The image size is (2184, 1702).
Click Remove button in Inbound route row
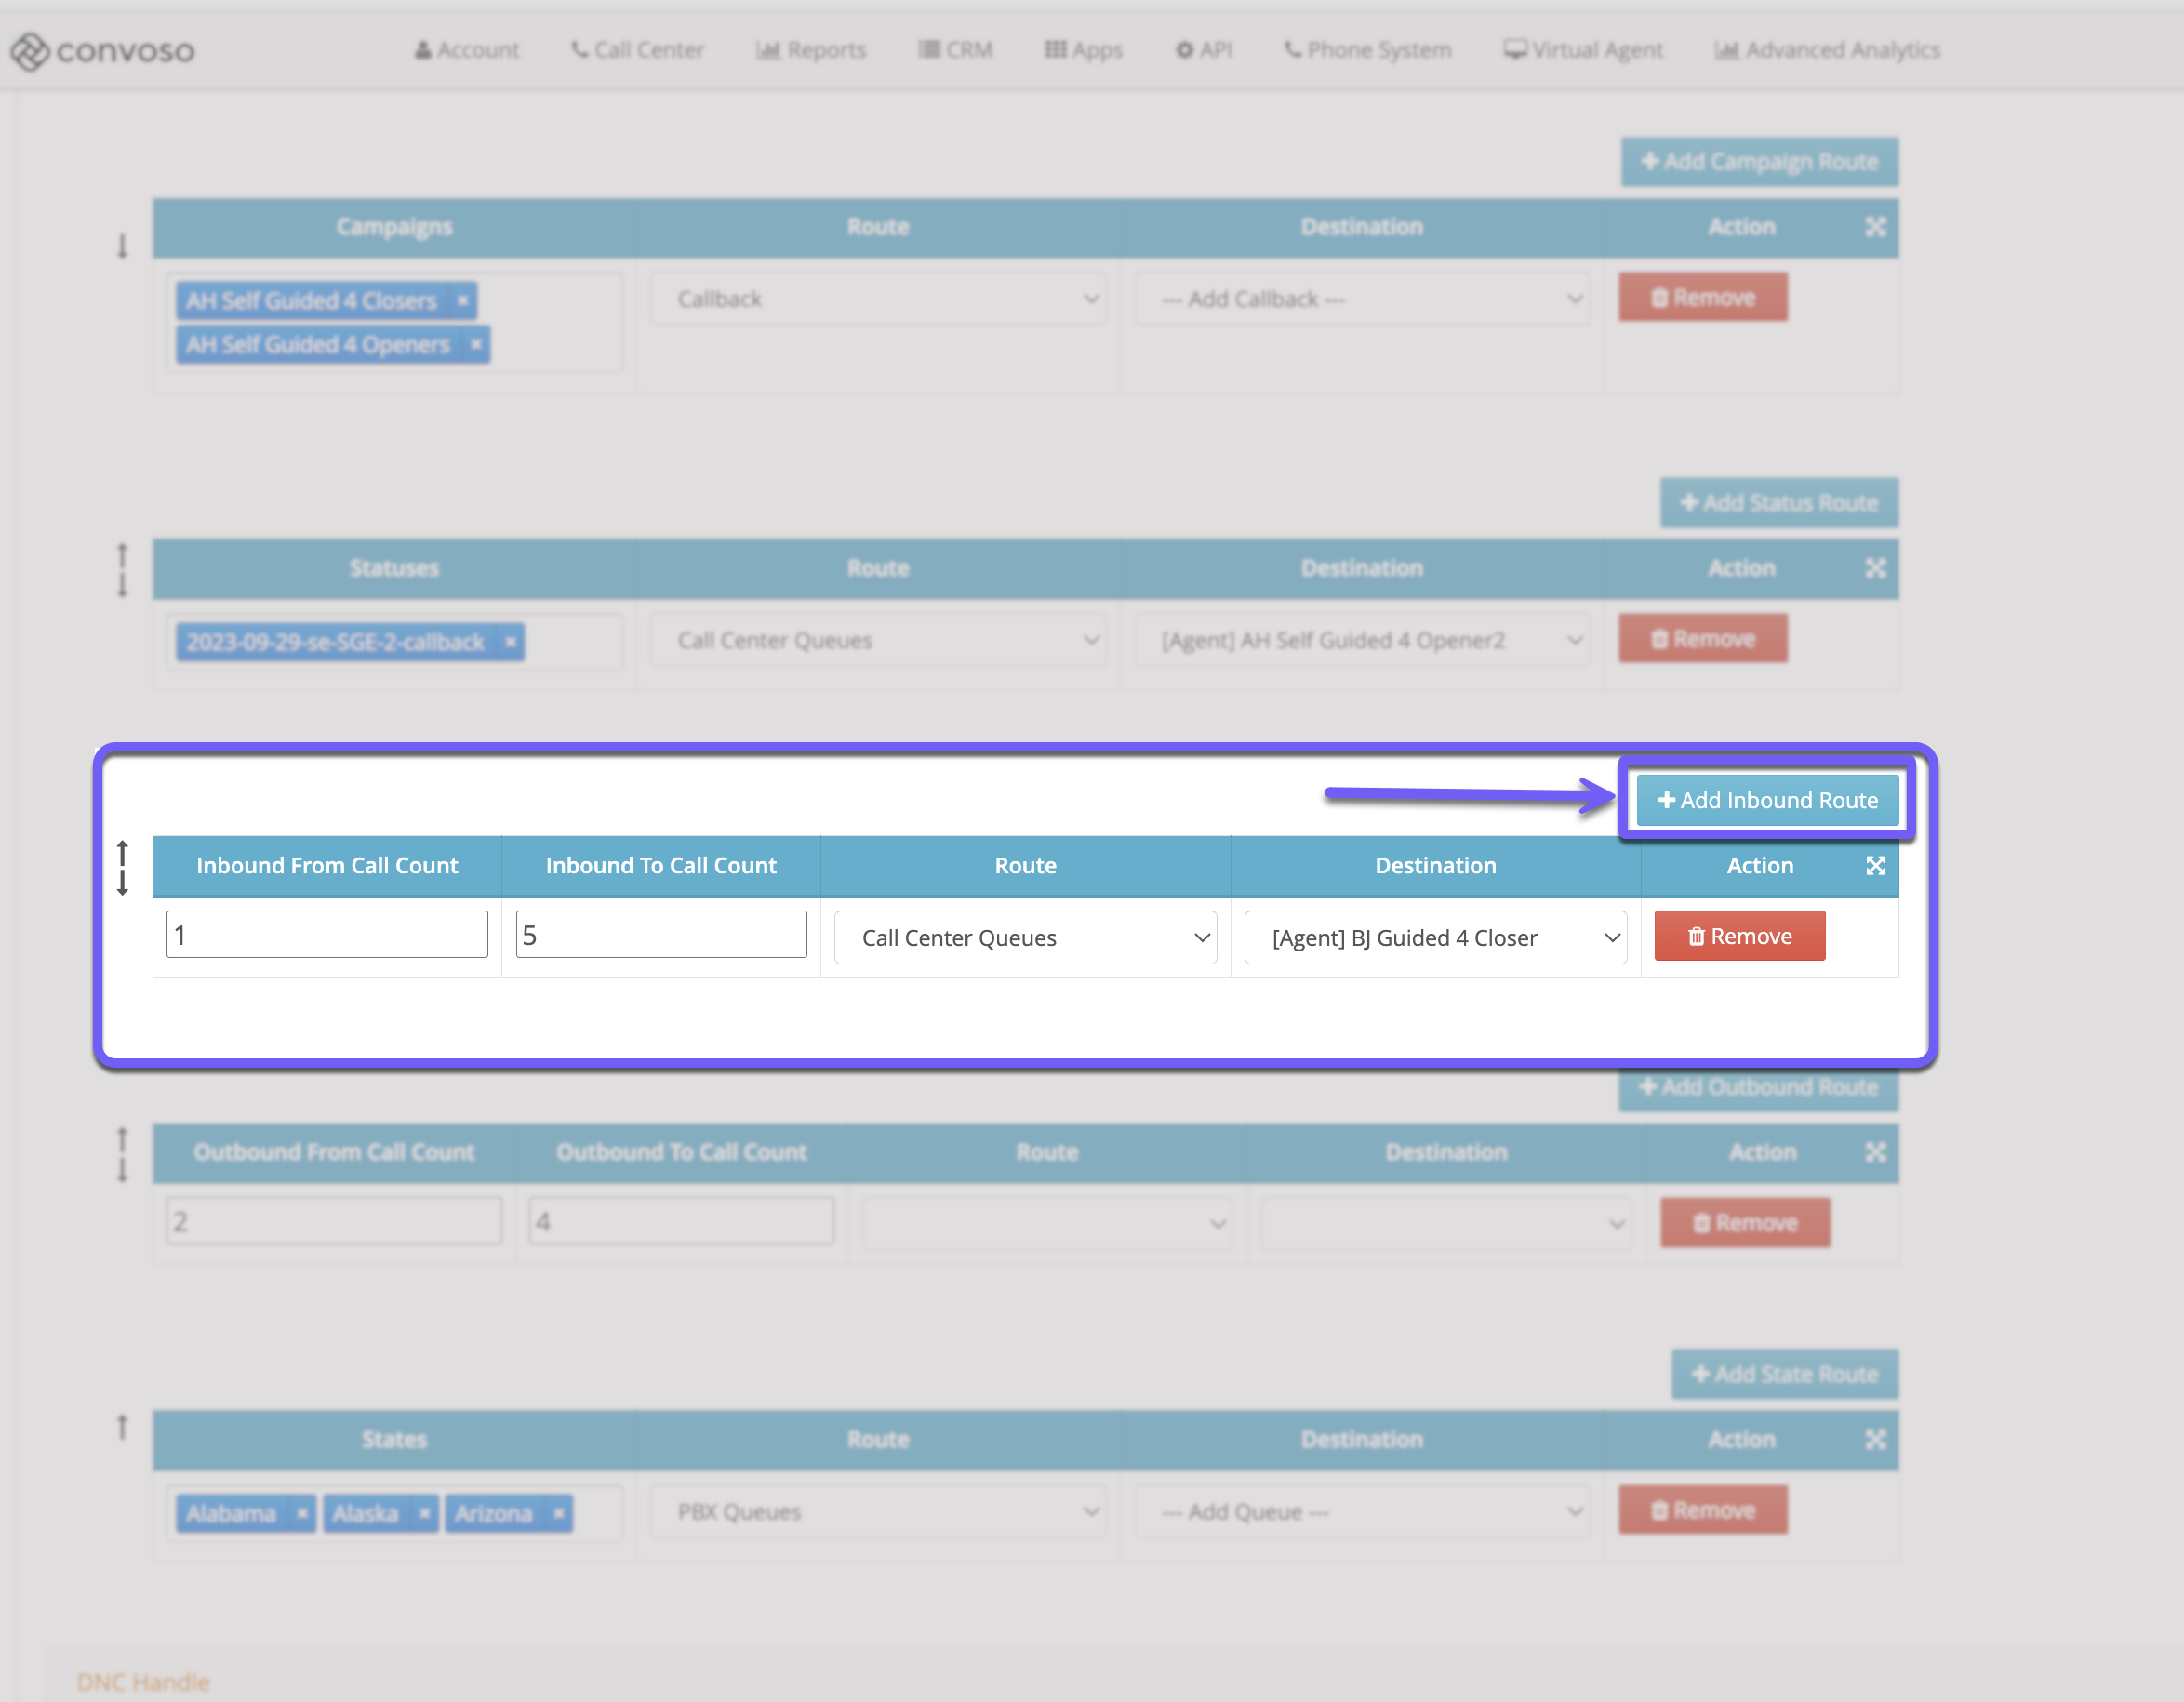(1739, 936)
